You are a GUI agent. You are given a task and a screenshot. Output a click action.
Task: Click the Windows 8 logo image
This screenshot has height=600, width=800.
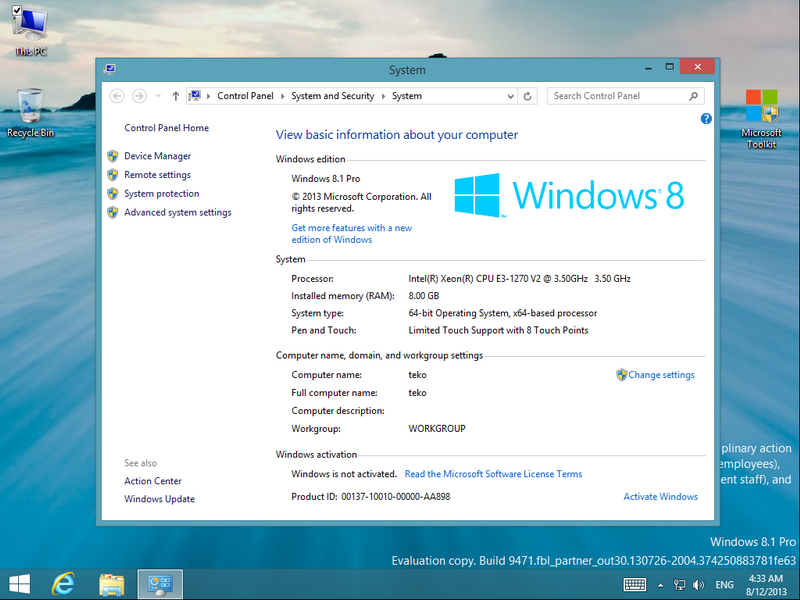569,195
